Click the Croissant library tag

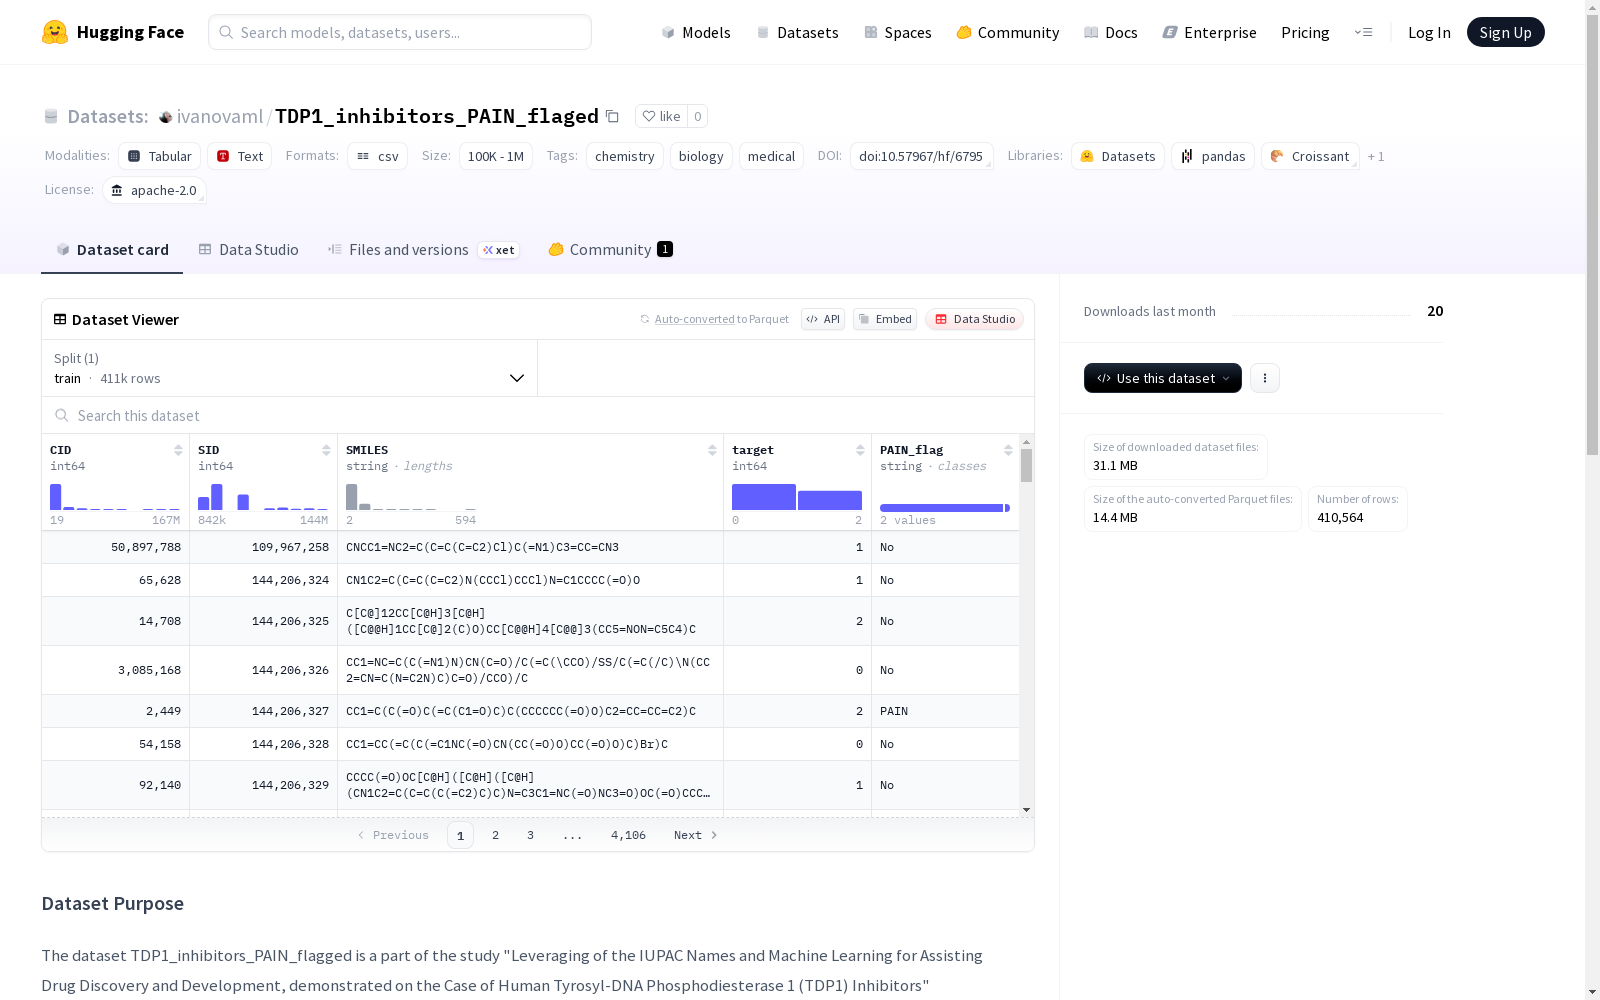(x=1310, y=156)
